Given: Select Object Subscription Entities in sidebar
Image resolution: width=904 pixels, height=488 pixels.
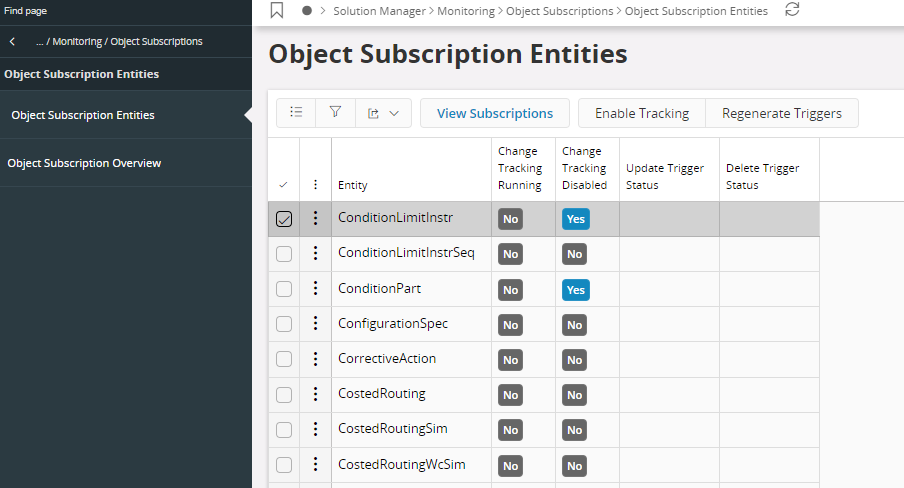Looking at the screenshot, I should point(83,115).
